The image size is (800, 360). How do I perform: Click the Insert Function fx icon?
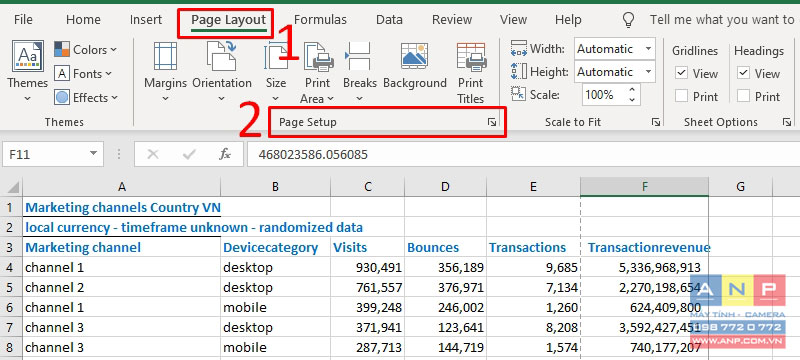coord(224,154)
